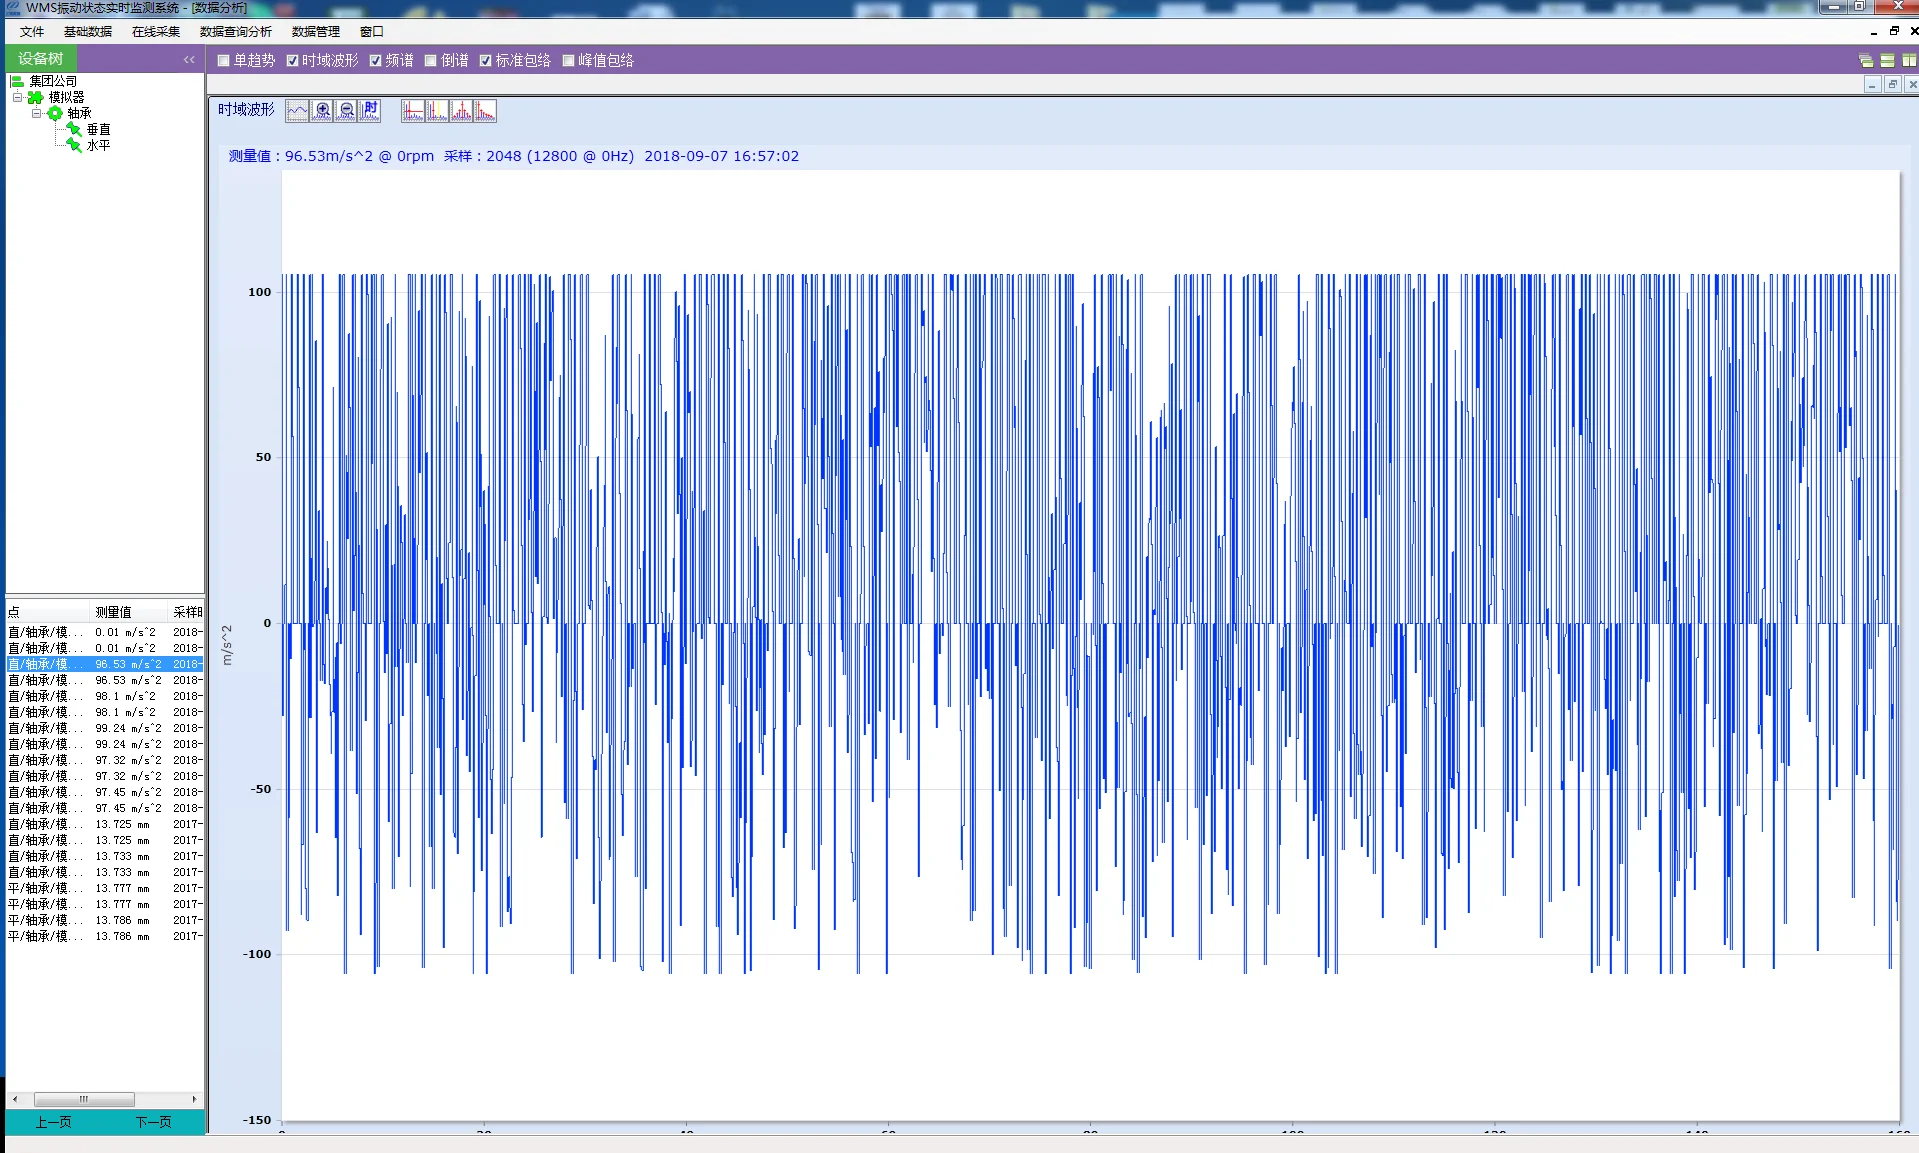Uncheck the 时域波形 checkbox

coord(292,60)
